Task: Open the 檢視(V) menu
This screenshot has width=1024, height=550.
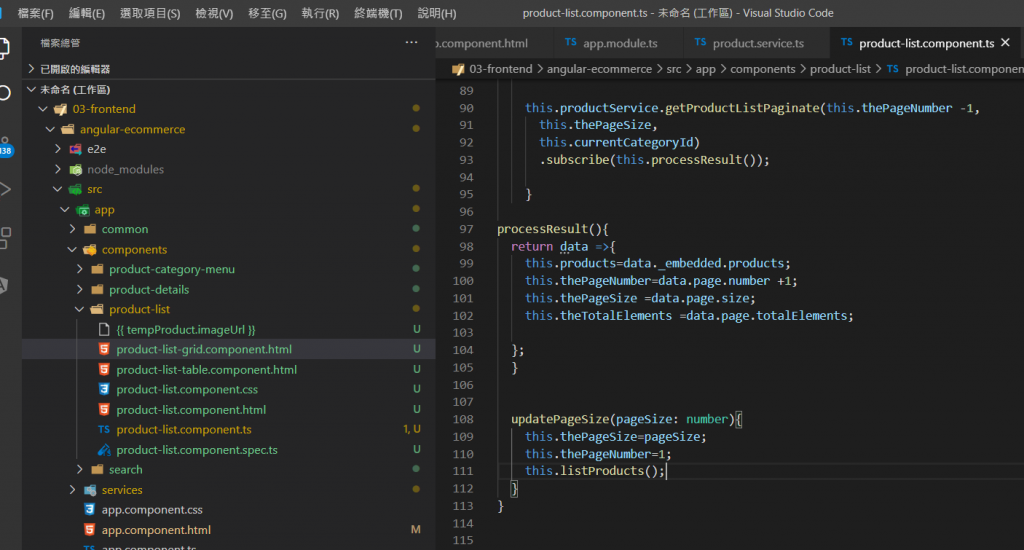Action: [x=214, y=13]
